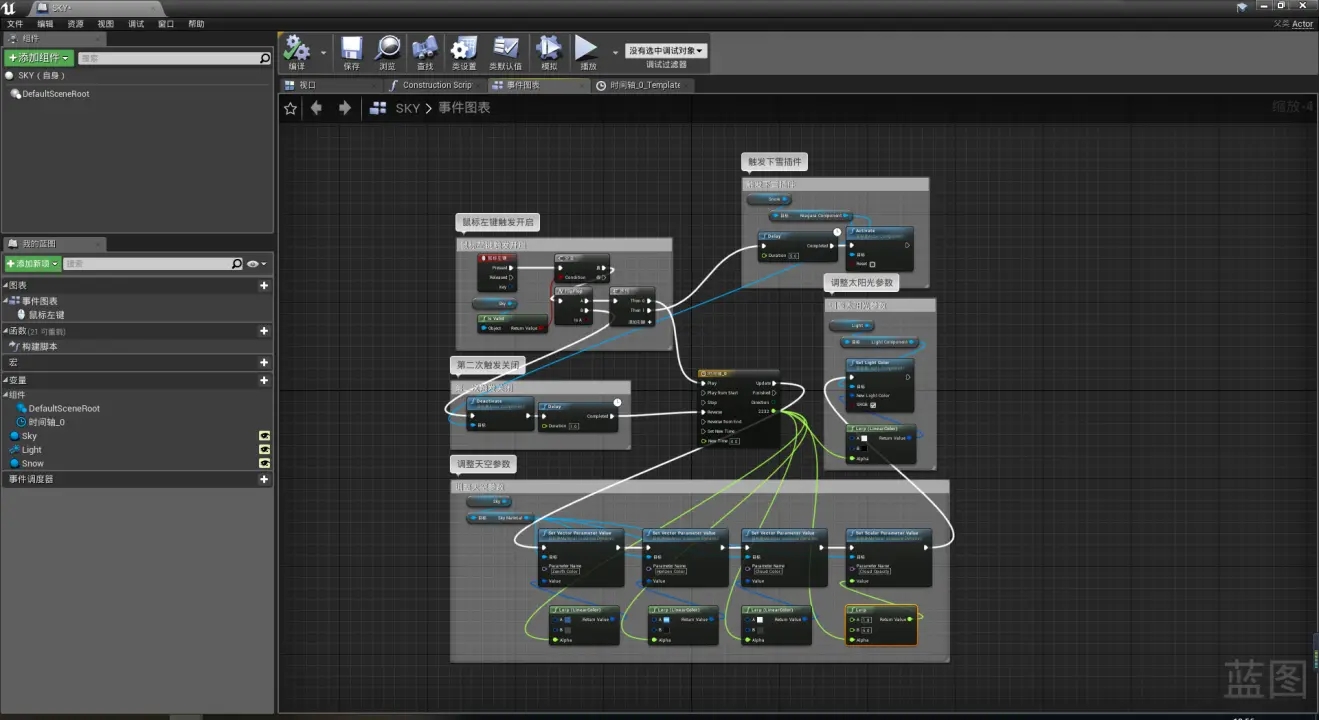Toggle the eye icon on the Snow variable
1319x720 pixels.
tap(264, 463)
